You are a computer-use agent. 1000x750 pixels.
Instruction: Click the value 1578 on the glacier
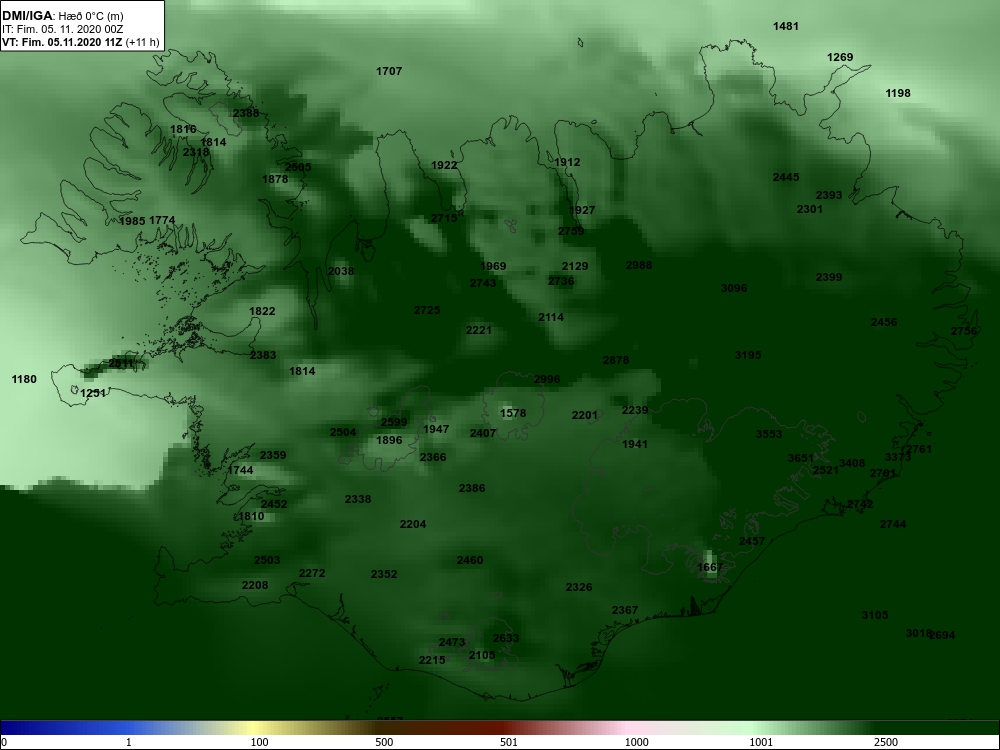(x=513, y=413)
